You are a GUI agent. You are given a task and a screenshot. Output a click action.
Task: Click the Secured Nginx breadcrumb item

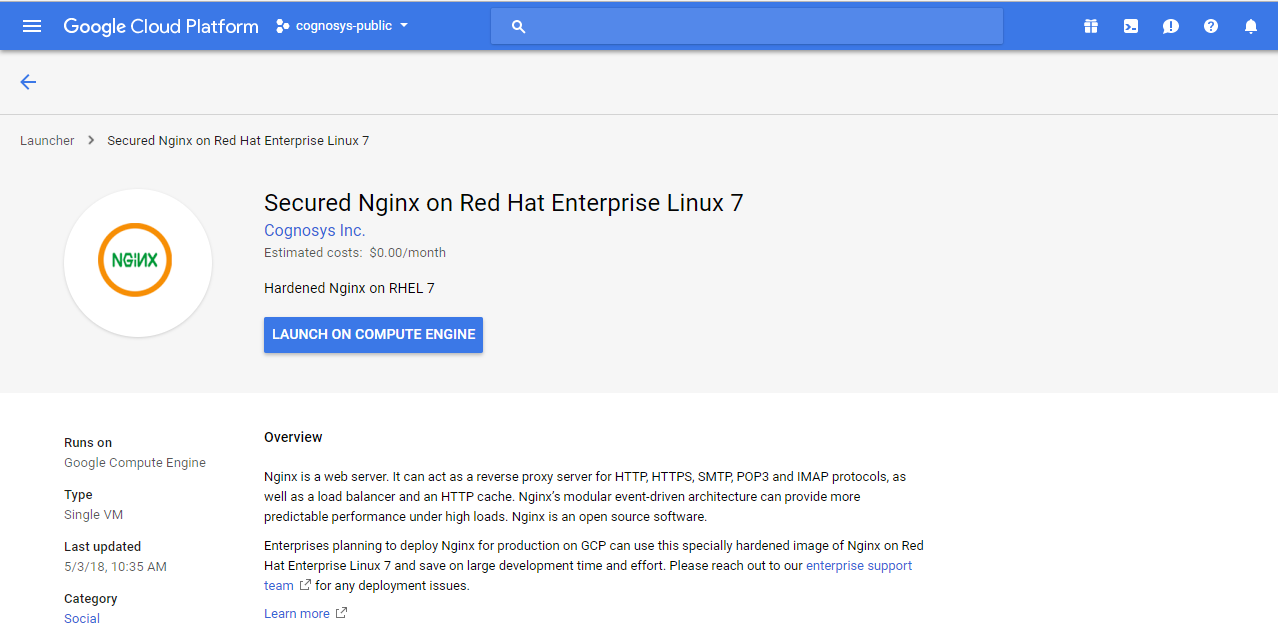coord(238,141)
